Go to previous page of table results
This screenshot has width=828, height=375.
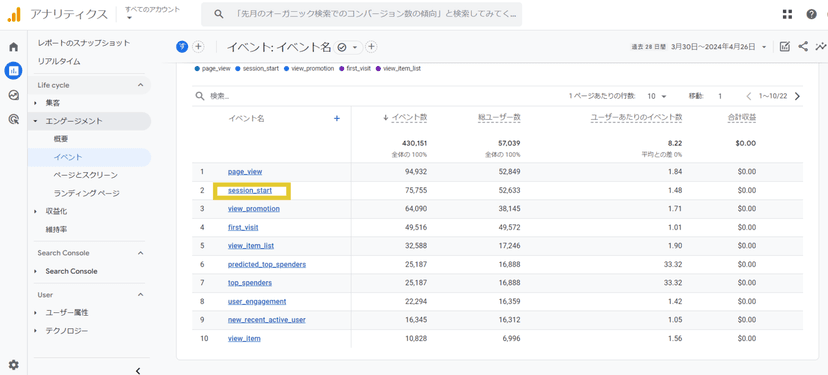(x=749, y=96)
